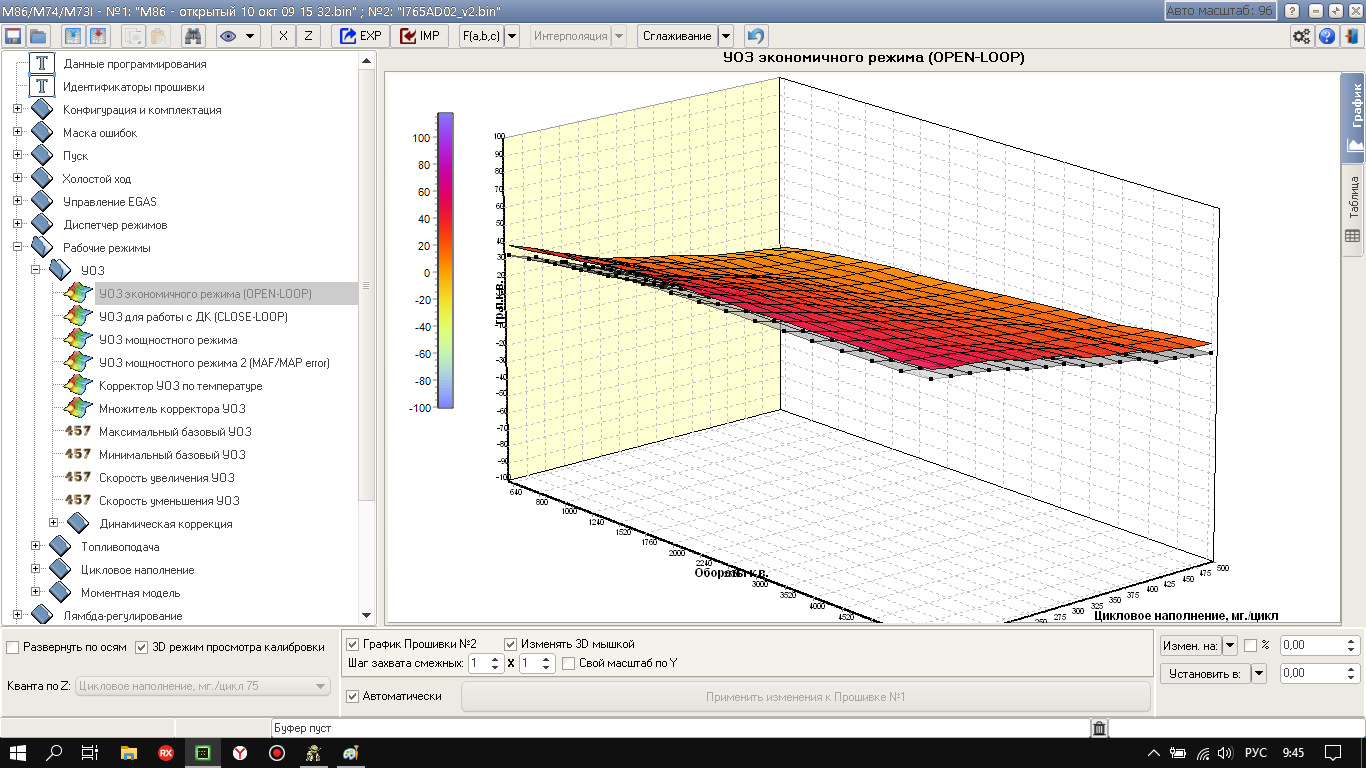Open the Windows Start menu
The height and width of the screenshot is (768, 1366).
(x=18, y=752)
